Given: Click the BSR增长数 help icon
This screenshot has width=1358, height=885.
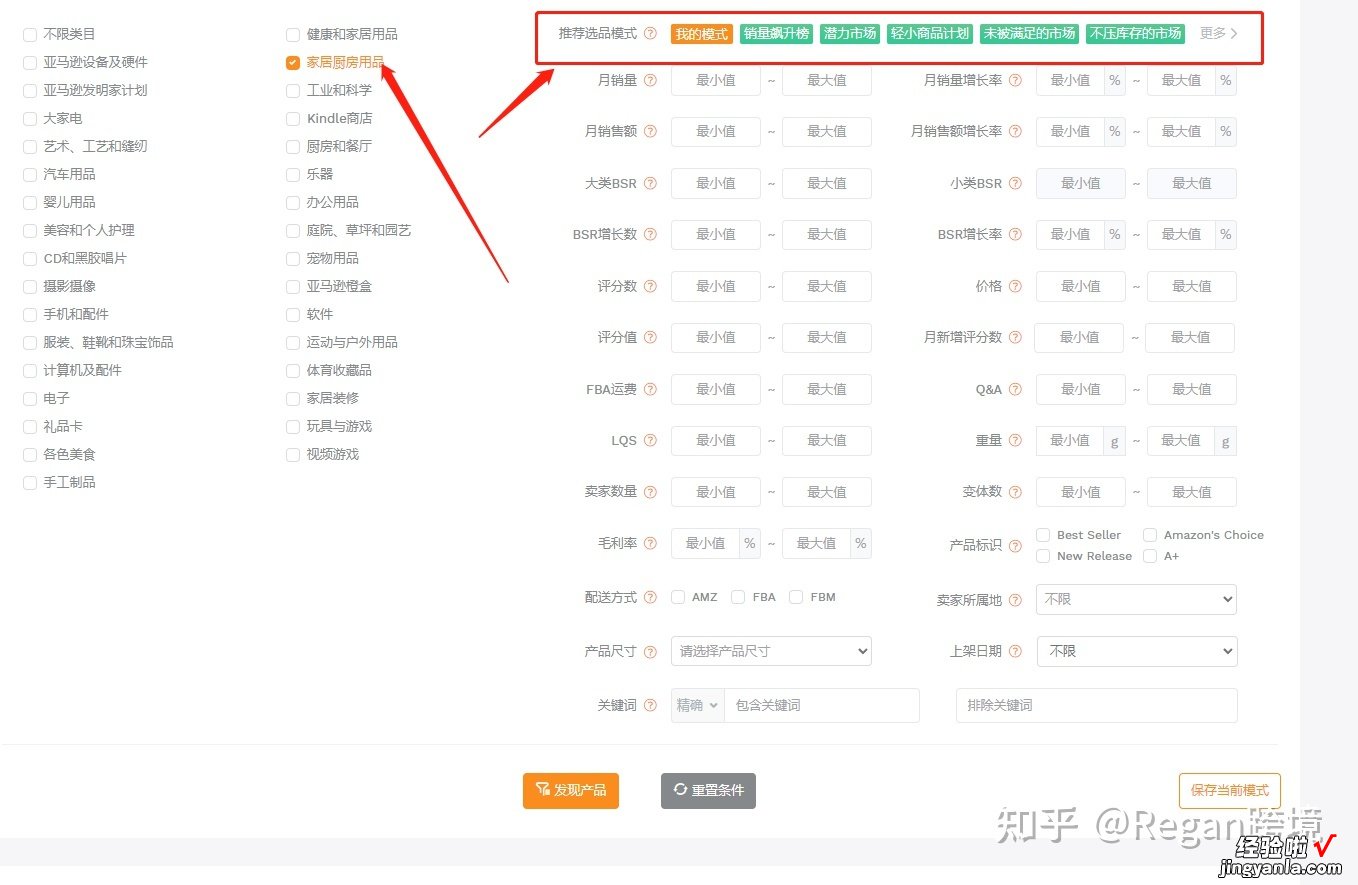Looking at the screenshot, I should (650, 234).
